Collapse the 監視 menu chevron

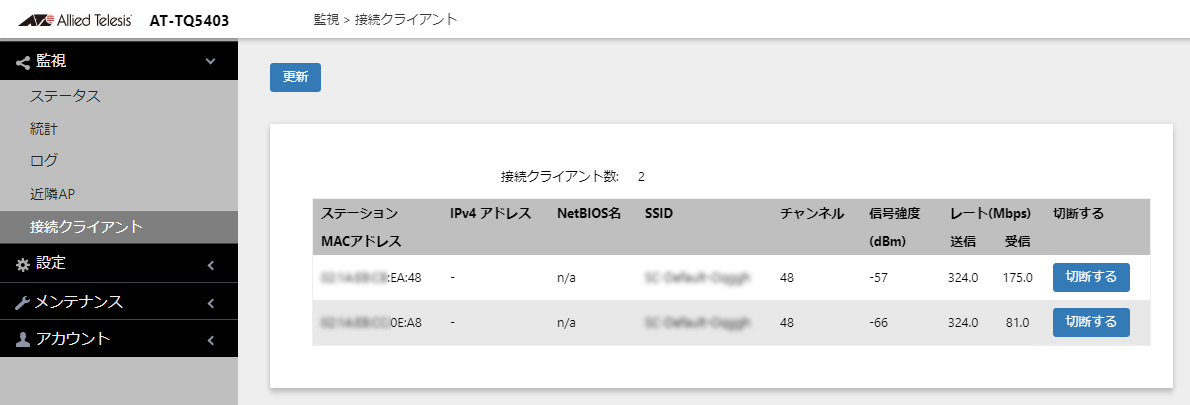pyautogui.click(x=210, y=61)
